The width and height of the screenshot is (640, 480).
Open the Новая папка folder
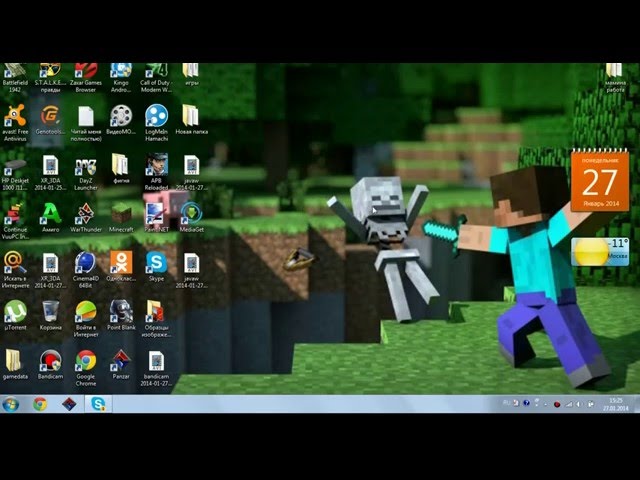coord(191,119)
